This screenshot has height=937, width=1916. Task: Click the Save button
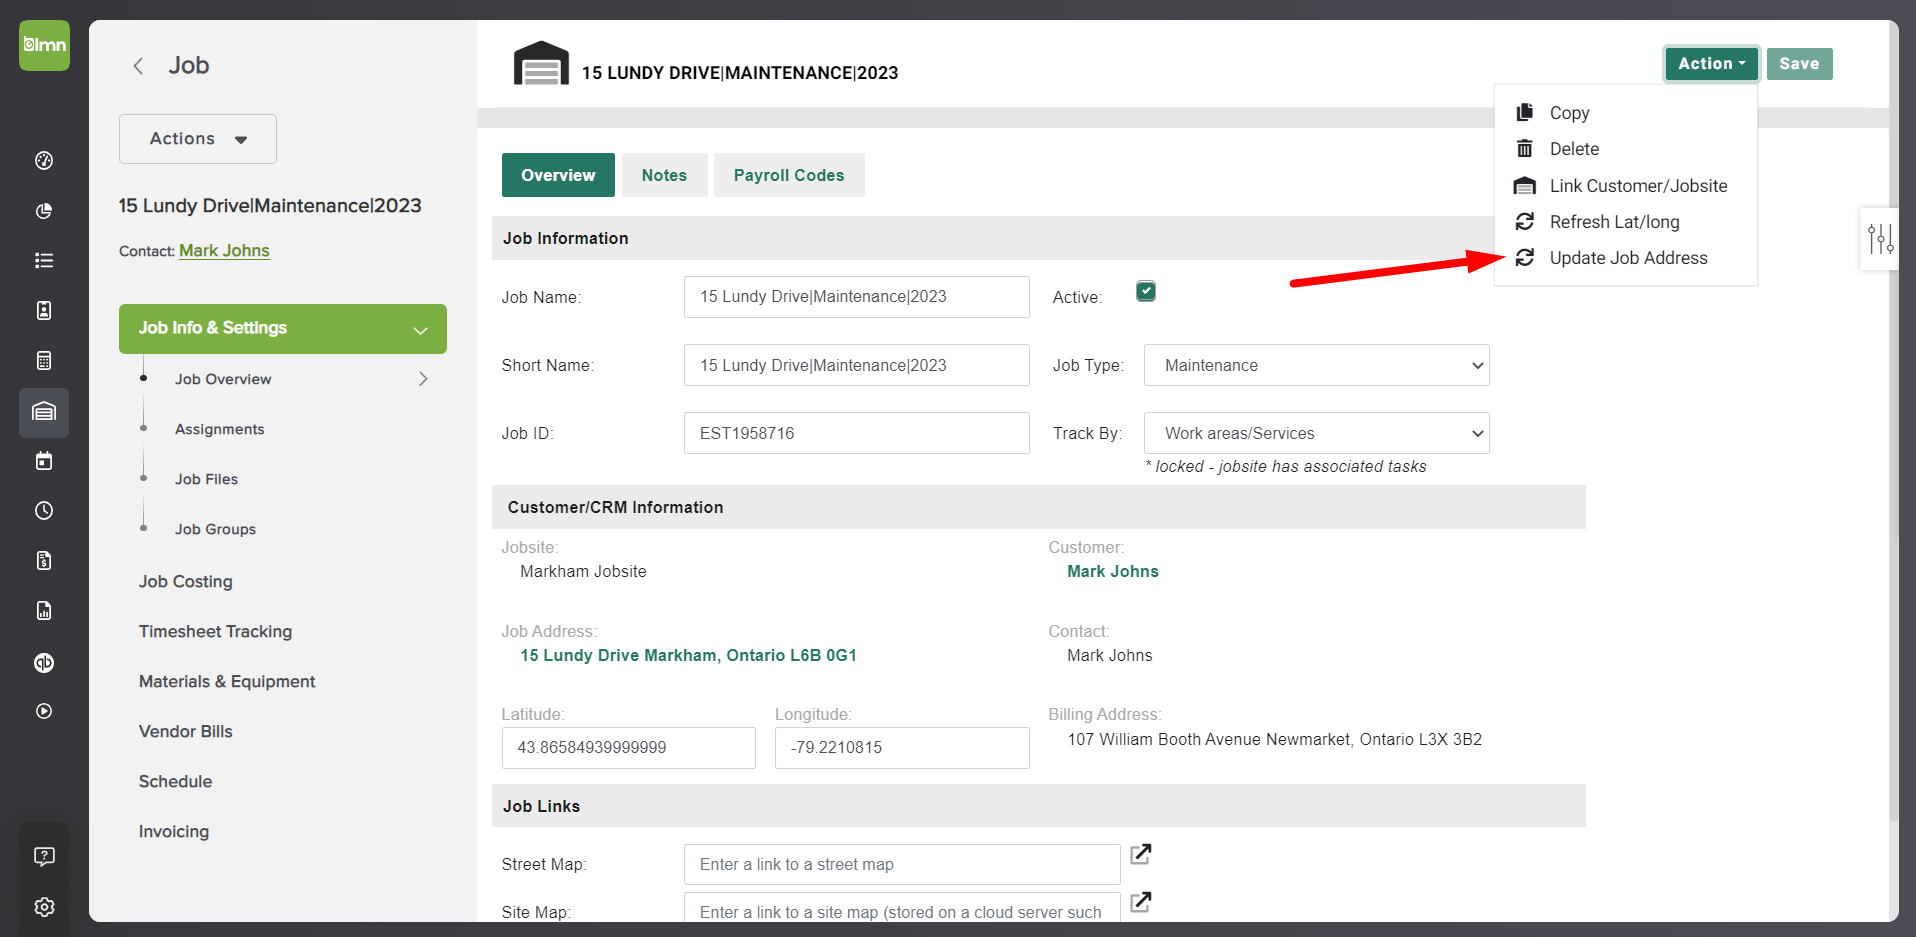point(1799,64)
